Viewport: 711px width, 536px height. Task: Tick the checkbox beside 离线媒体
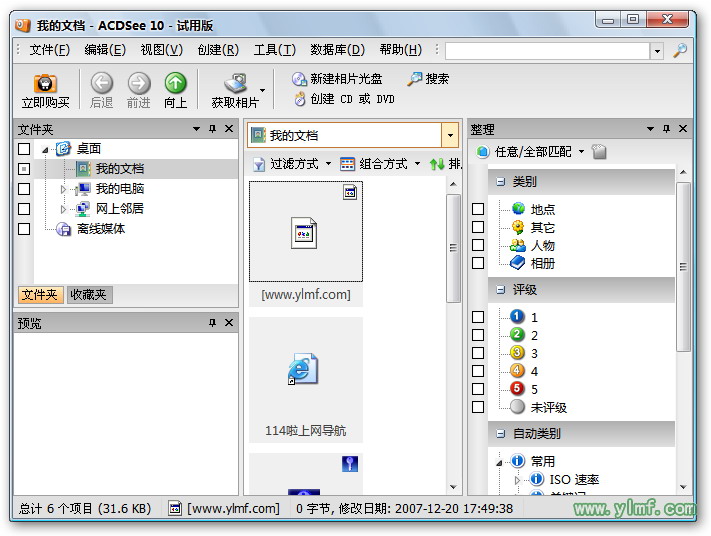[x=24, y=229]
